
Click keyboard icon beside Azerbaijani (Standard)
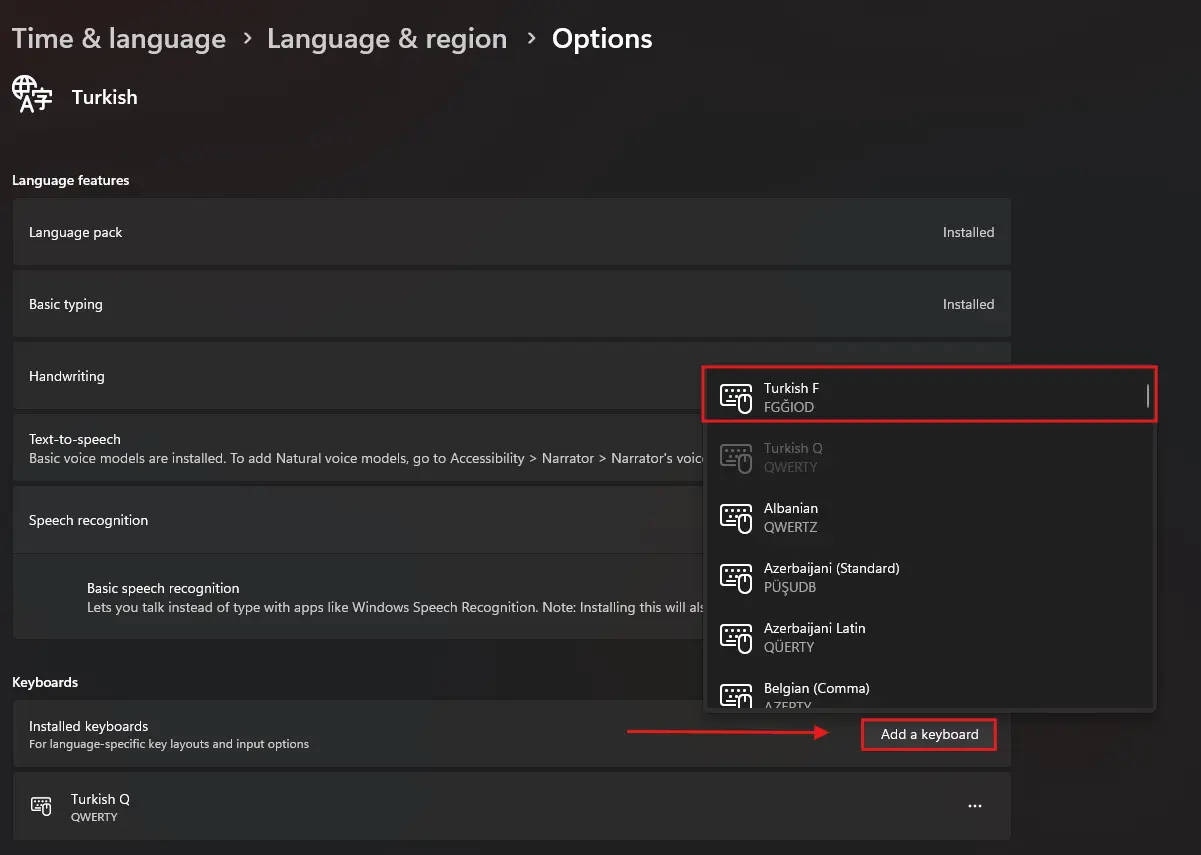736,577
